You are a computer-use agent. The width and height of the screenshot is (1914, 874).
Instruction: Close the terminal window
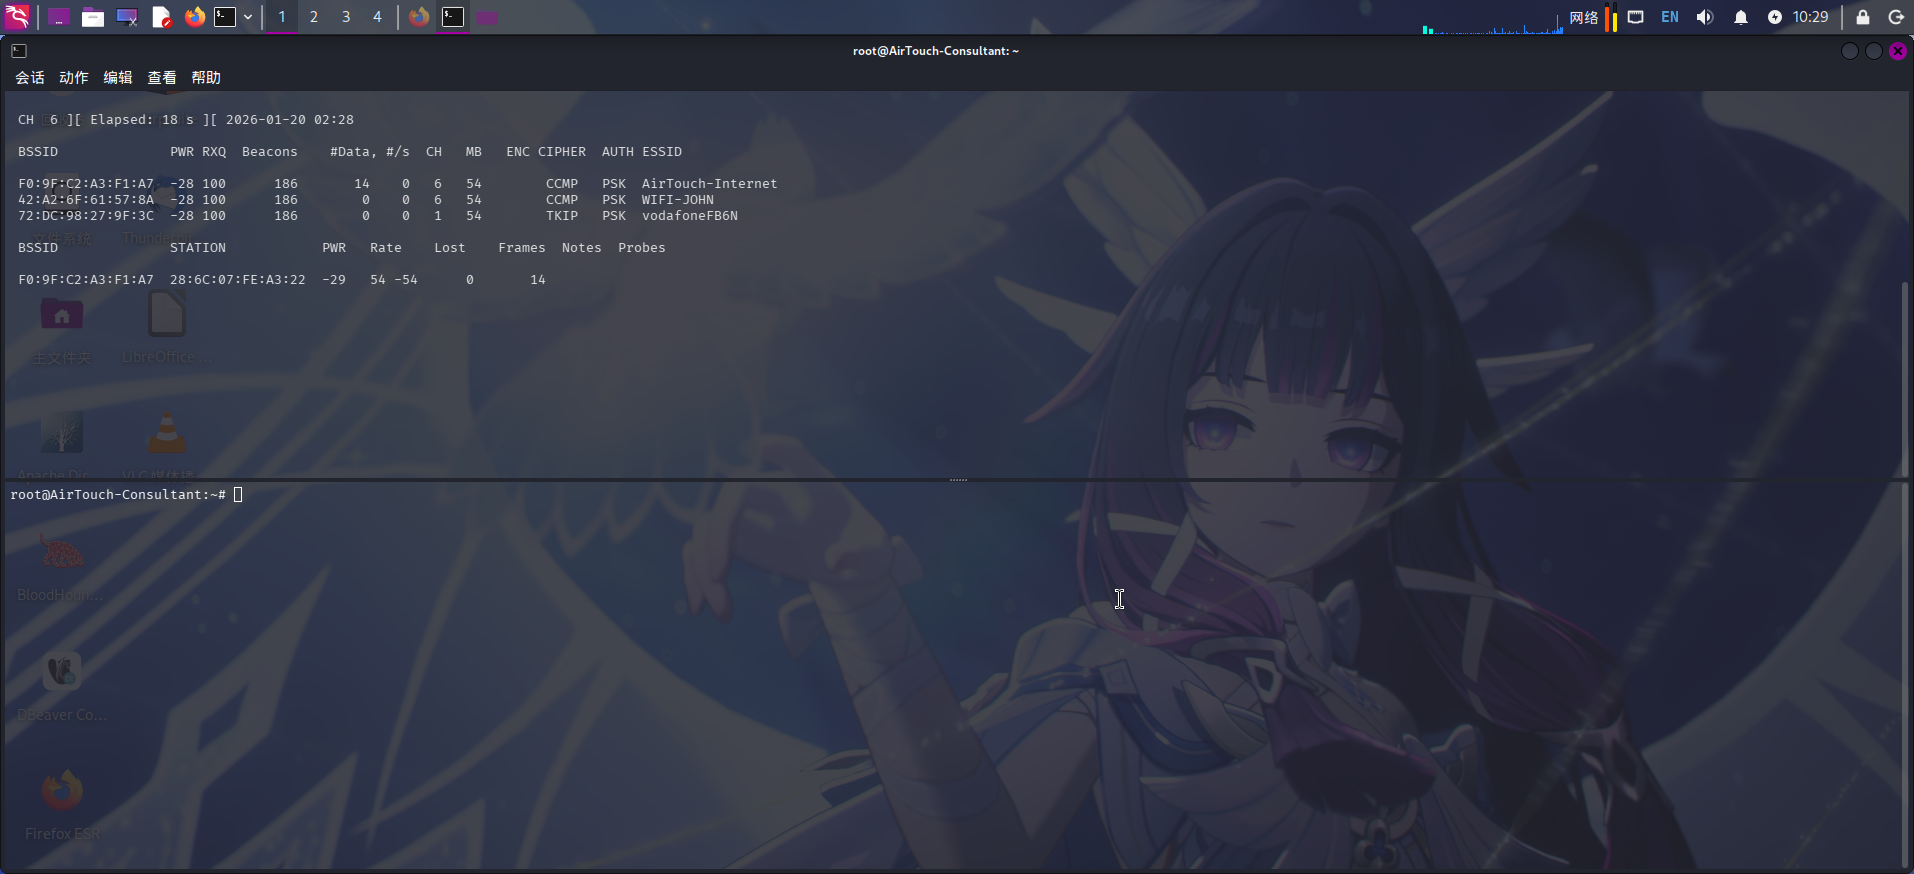(x=1898, y=51)
